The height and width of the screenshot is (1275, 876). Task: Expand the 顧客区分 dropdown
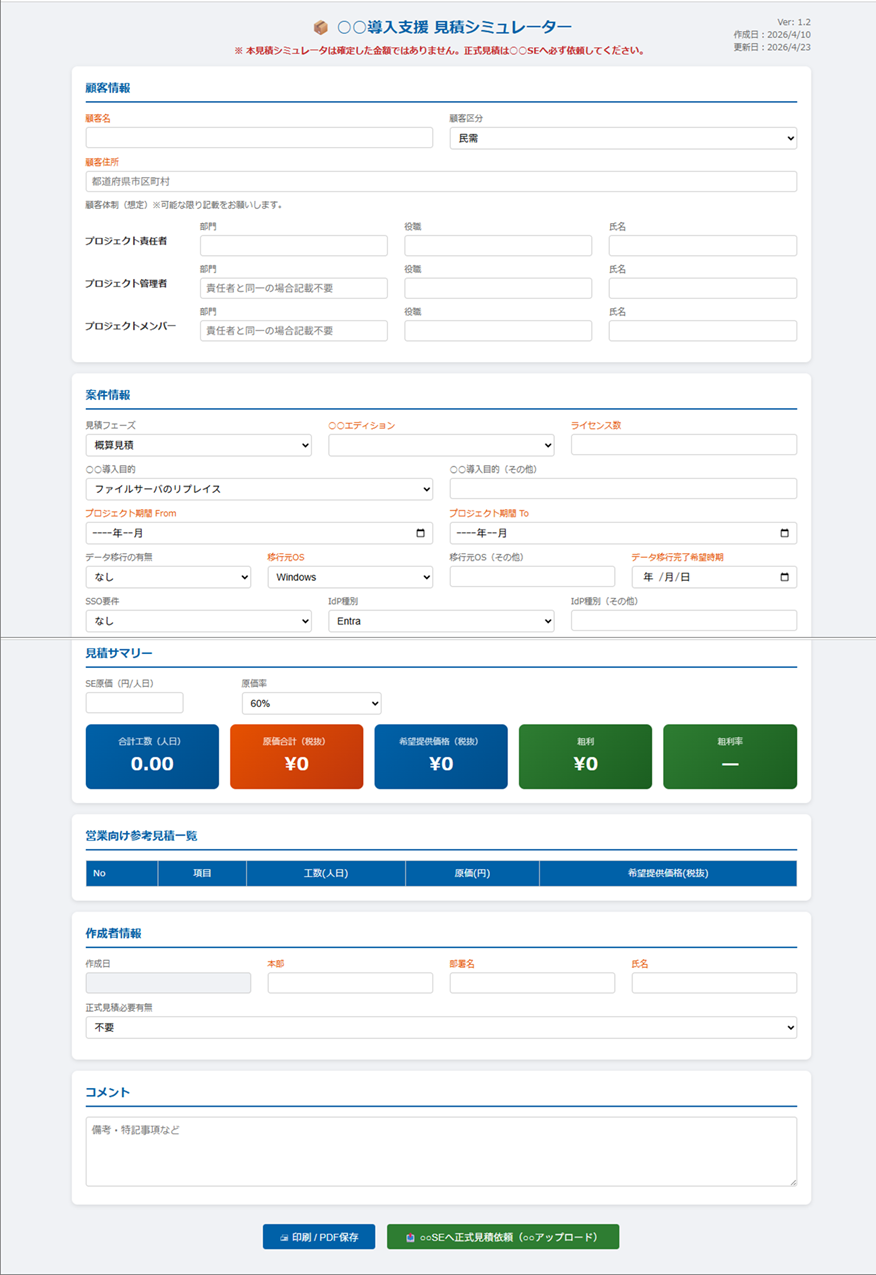(x=623, y=138)
